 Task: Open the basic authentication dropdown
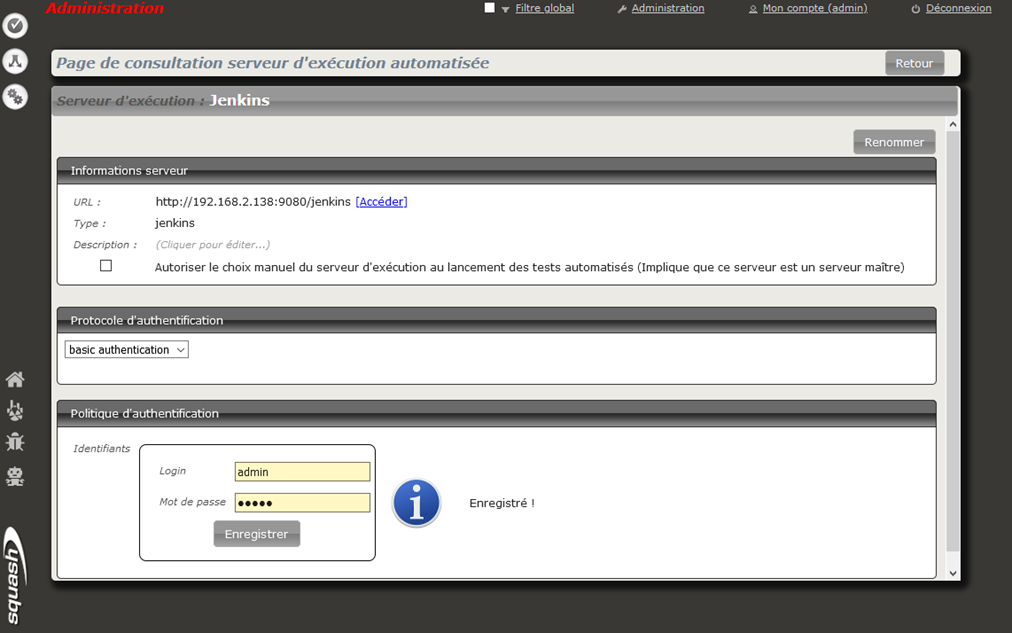point(126,349)
